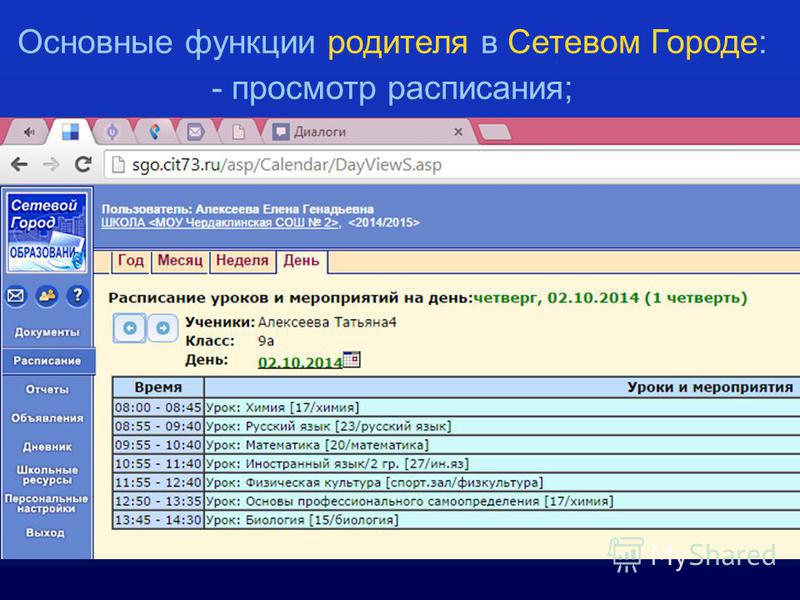Click the Уроки и мероприятия column header
The width and height of the screenshot is (800, 600).
502,387
